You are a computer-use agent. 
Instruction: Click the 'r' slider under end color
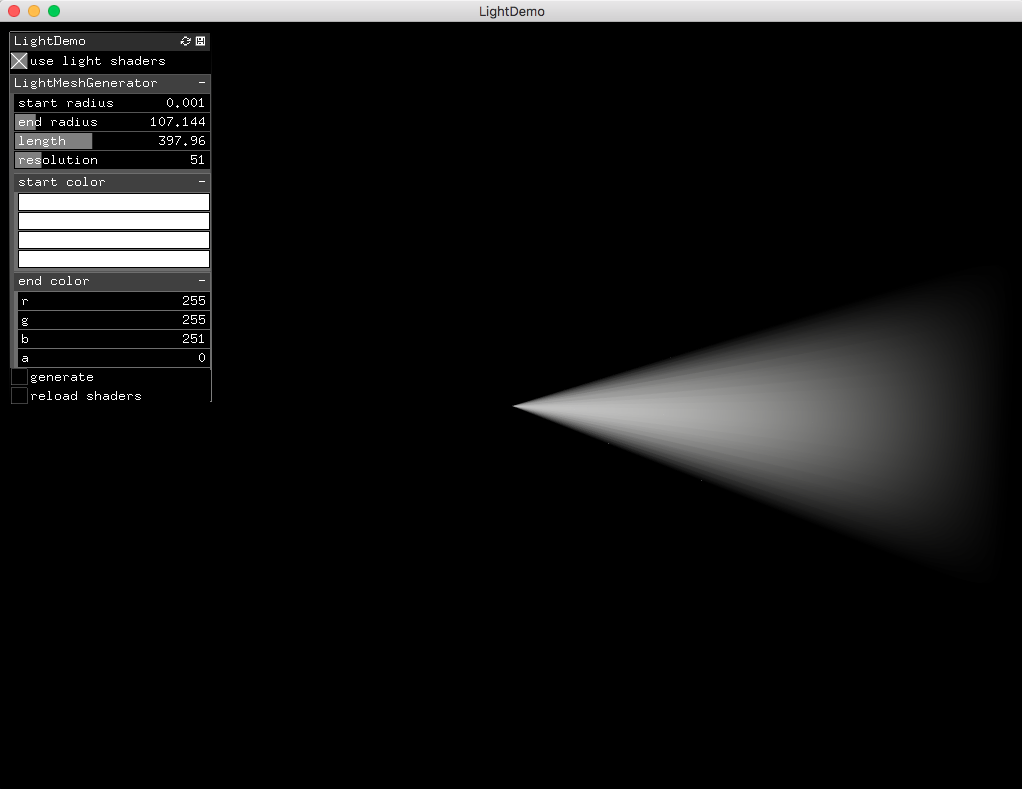[110, 300]
